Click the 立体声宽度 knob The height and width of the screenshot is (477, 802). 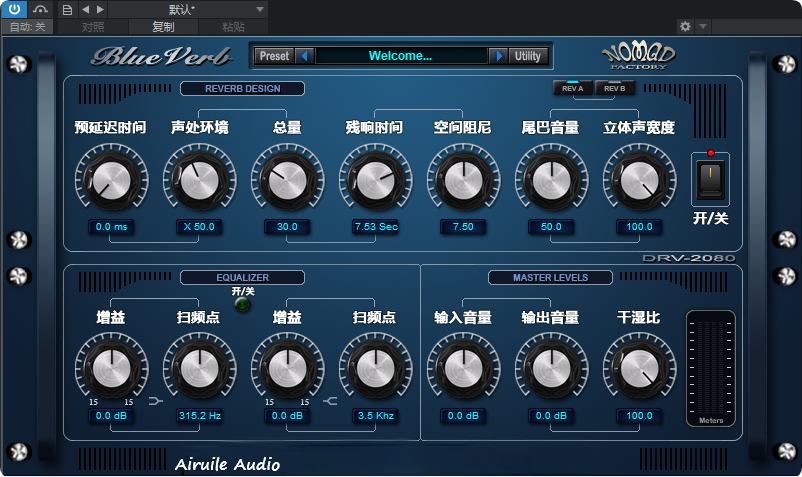[639, 180]
